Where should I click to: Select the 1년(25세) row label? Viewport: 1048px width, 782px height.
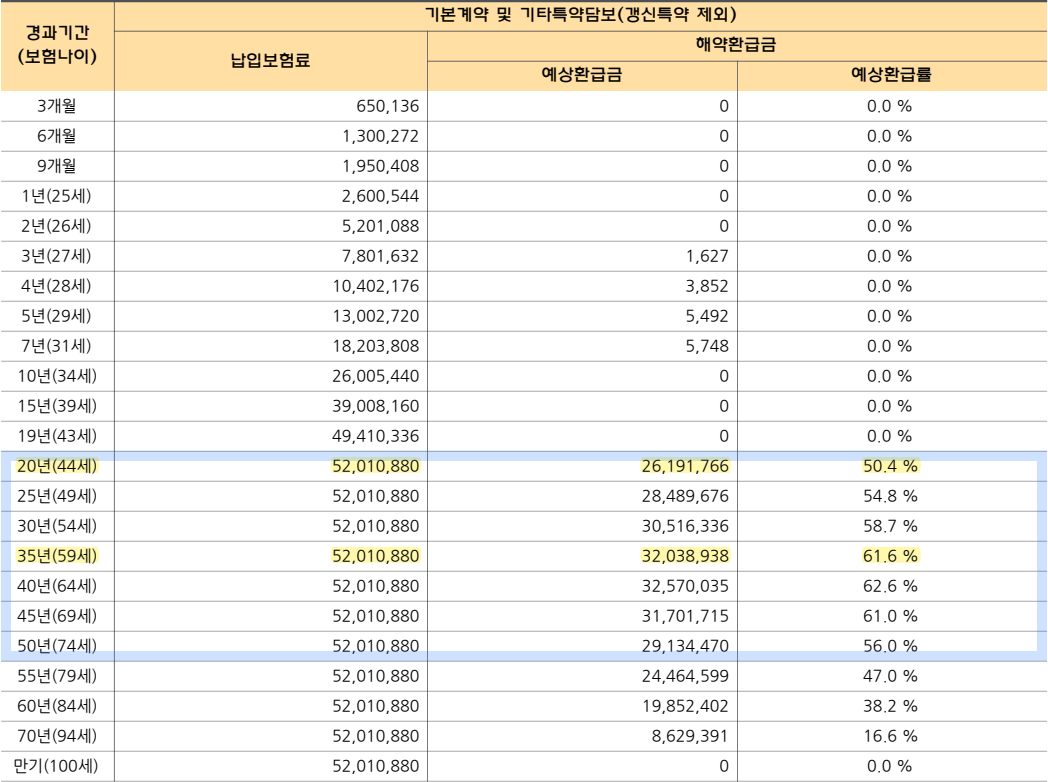click(56, 197)
